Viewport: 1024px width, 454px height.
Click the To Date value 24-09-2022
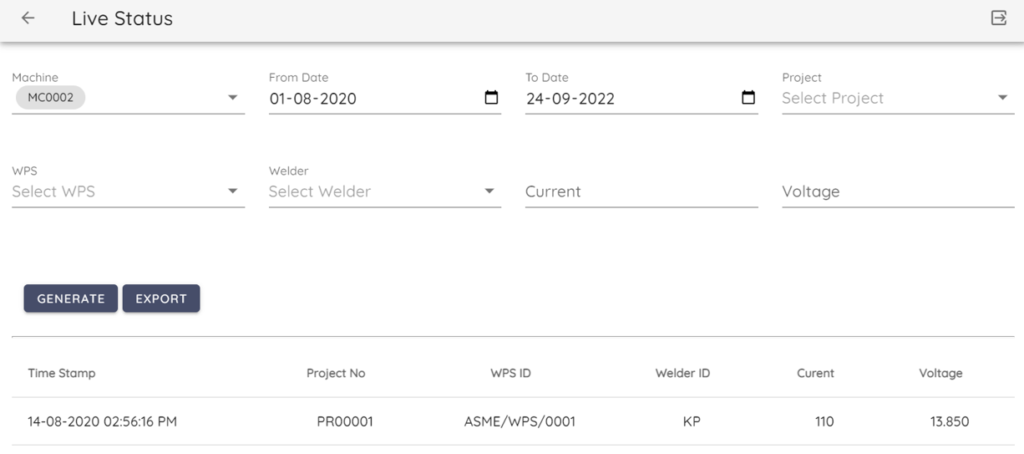[x=570, y=99]
